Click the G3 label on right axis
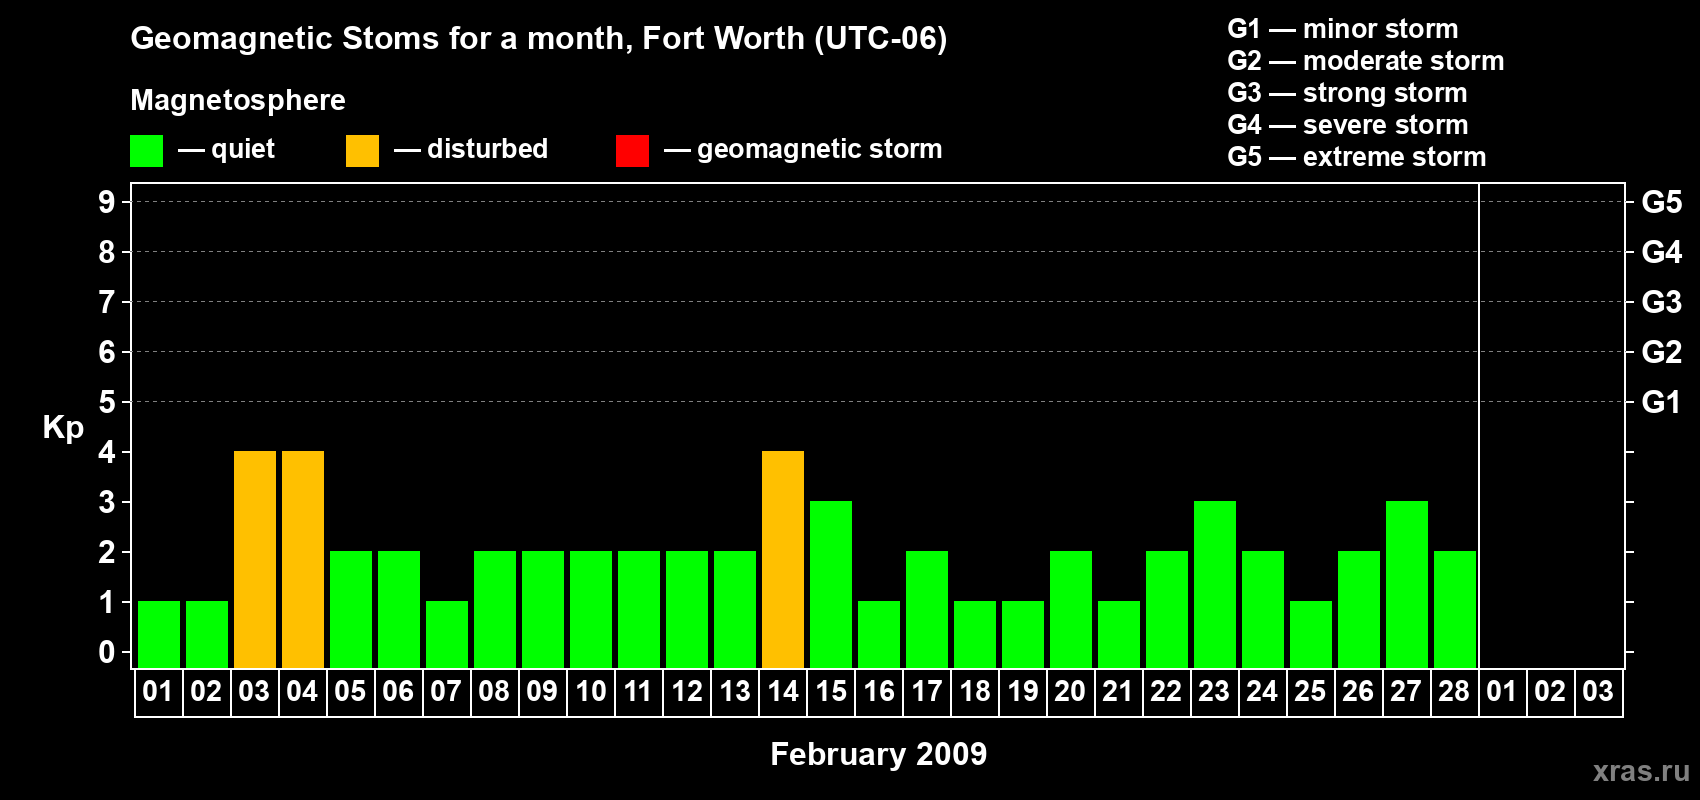Screen dimensions: 1700x800 (x=1661, y=302)
